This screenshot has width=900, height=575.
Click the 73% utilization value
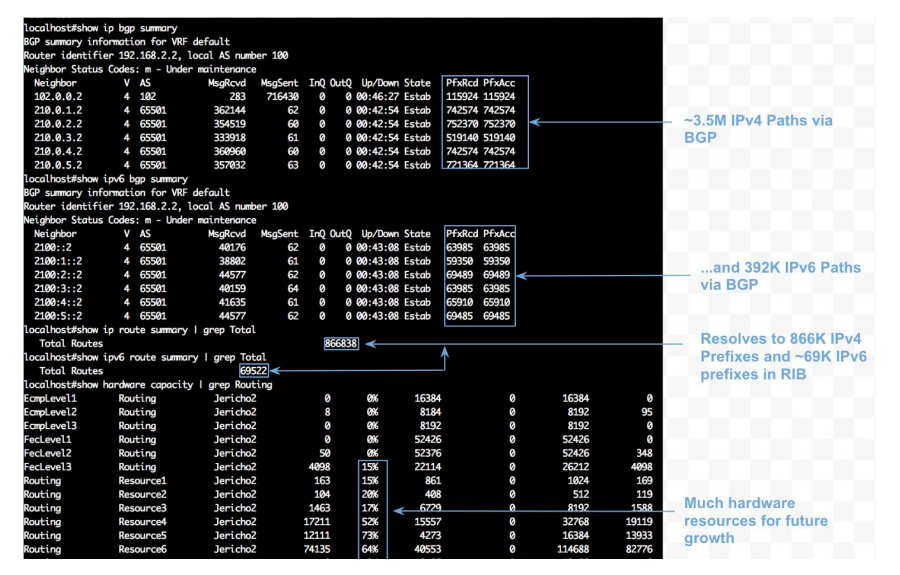[370, 536]
